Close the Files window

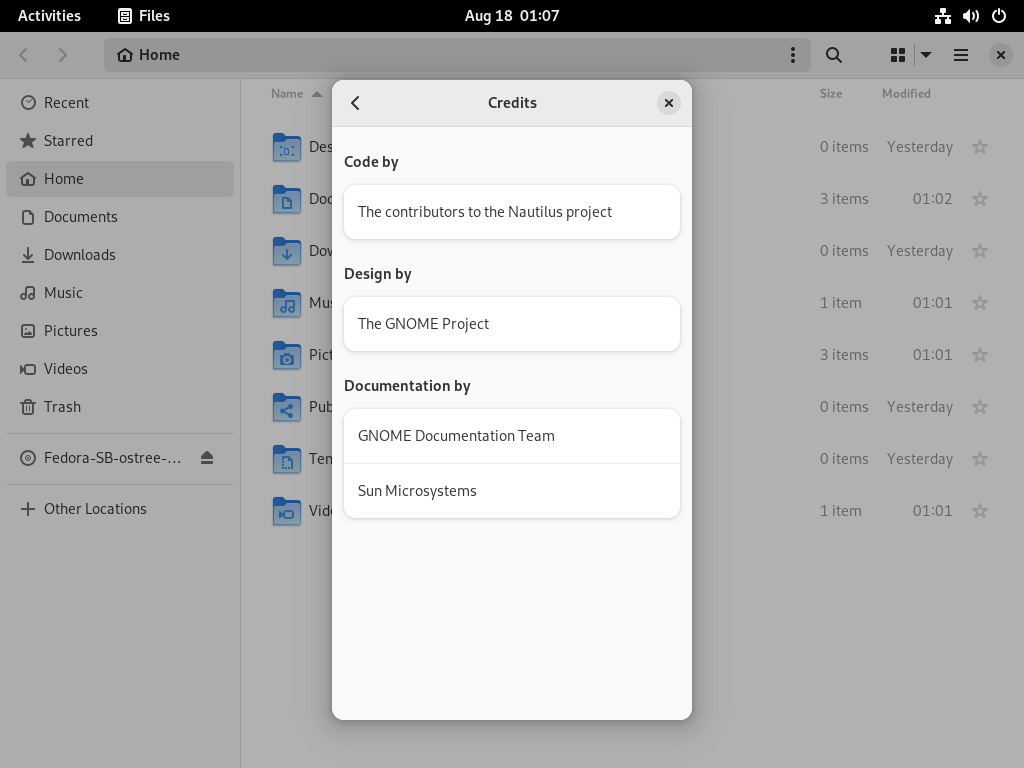(1000, 55)
